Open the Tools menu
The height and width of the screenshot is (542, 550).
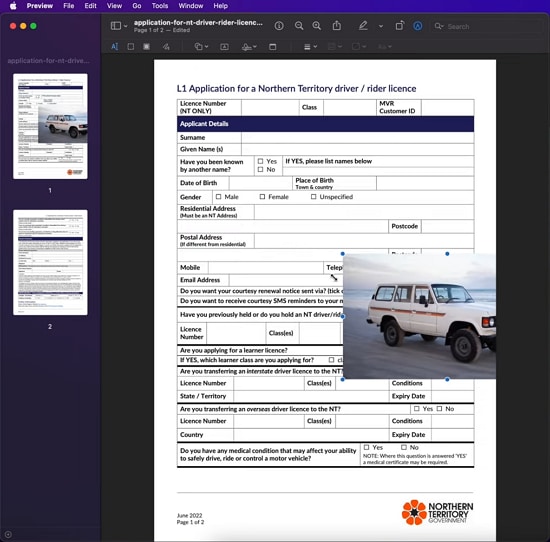click(x=160, y=6)
